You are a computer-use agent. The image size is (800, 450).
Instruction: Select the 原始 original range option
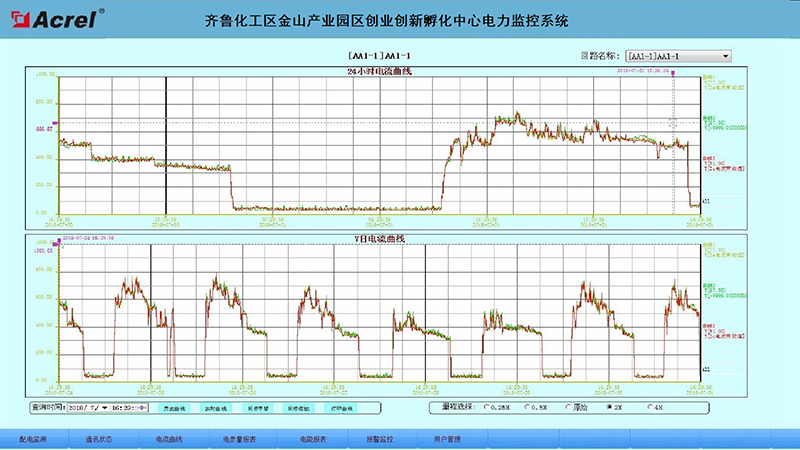click(x=568, y=408)
